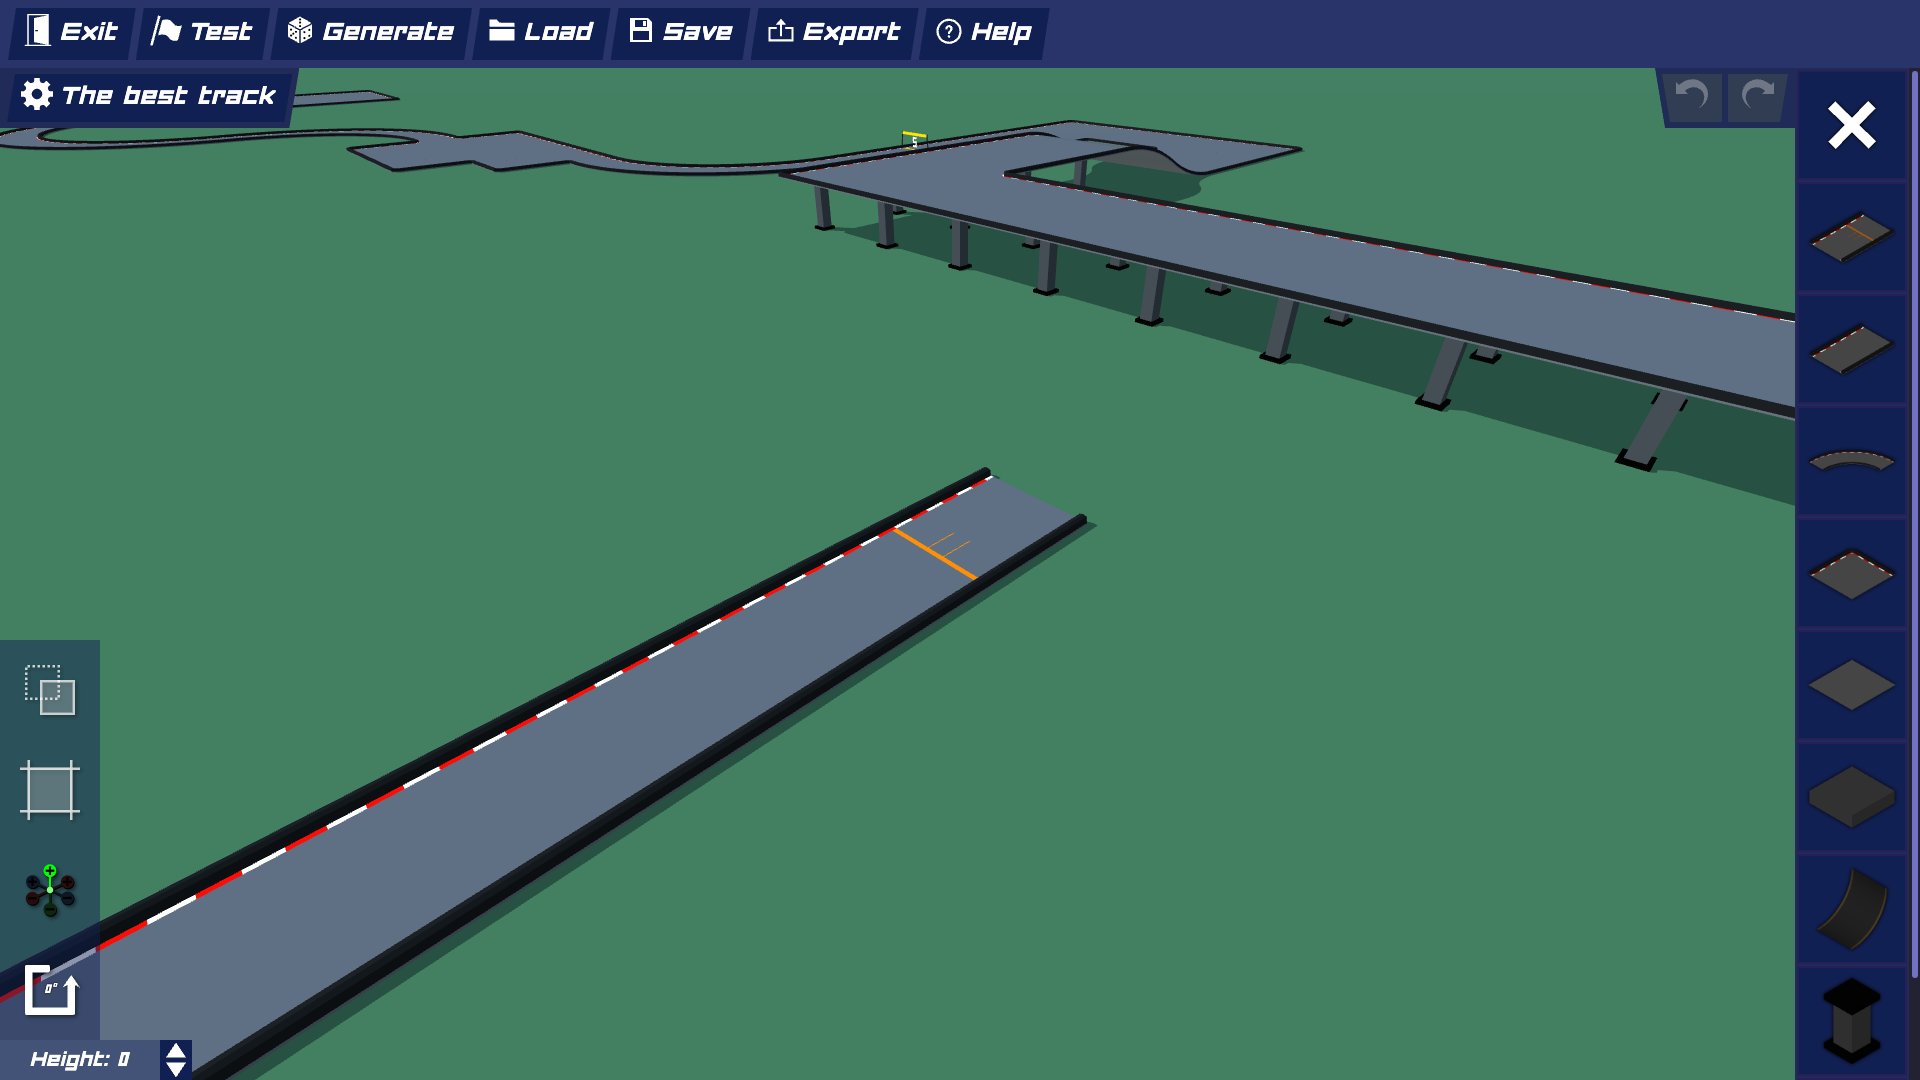Choose the plain flat road tile
The height and width of the screenshot is (1080, 1920).
click(1851, 686)
